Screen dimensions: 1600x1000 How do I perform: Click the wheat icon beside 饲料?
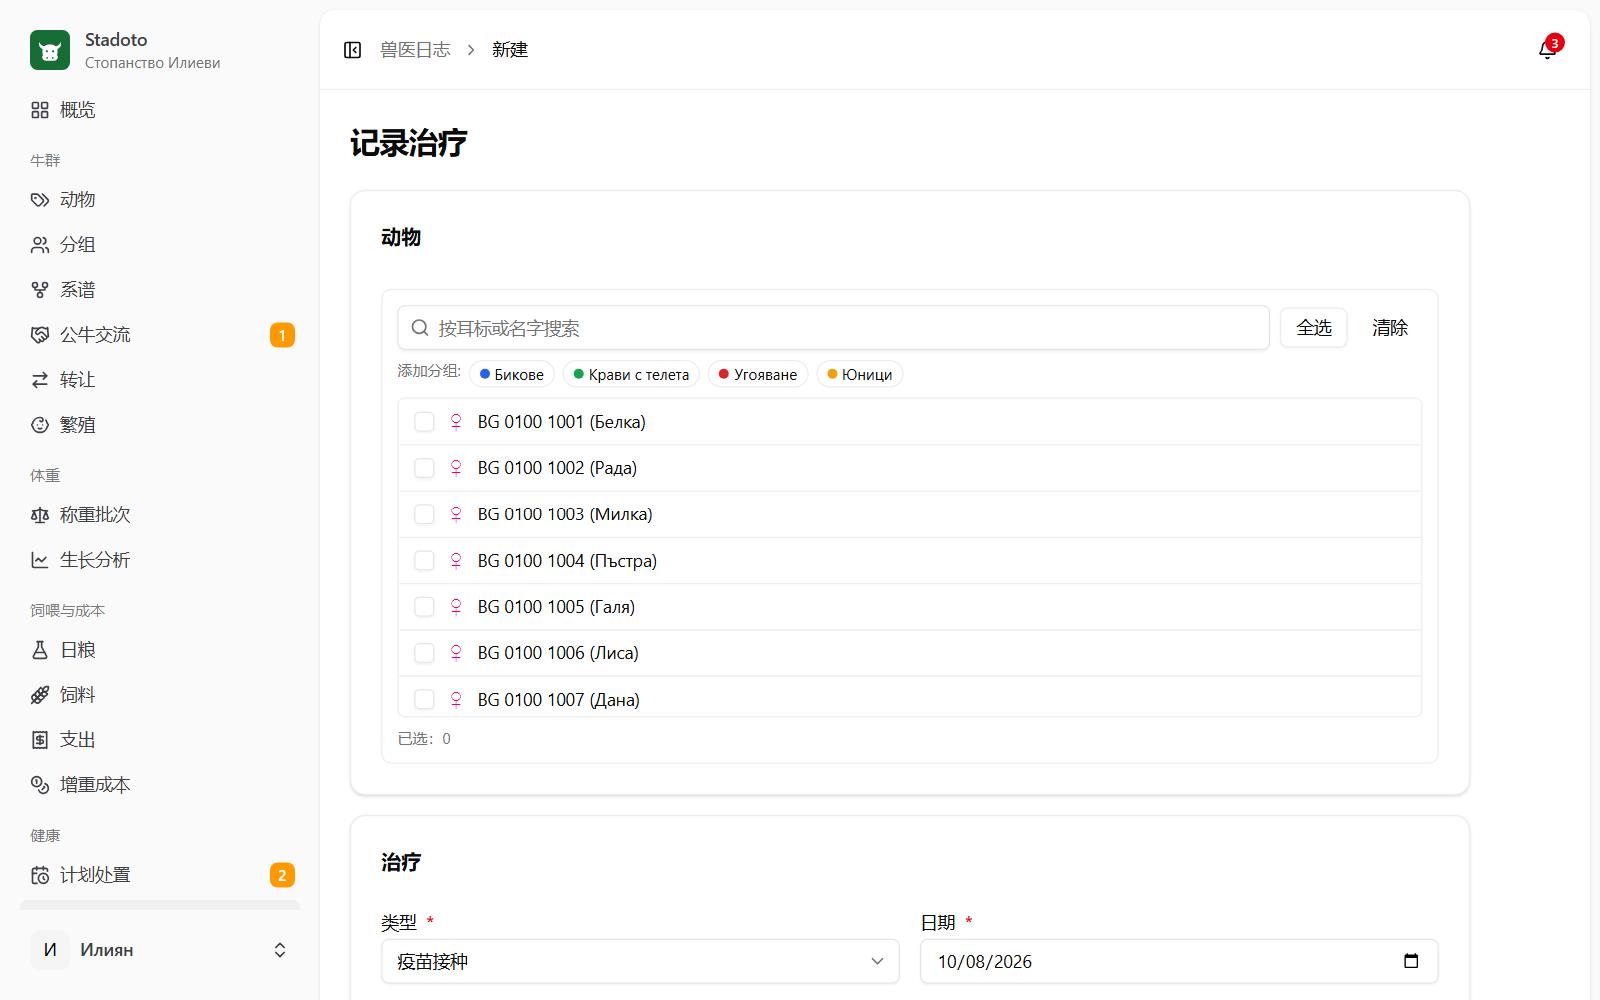tap(40, 695)
